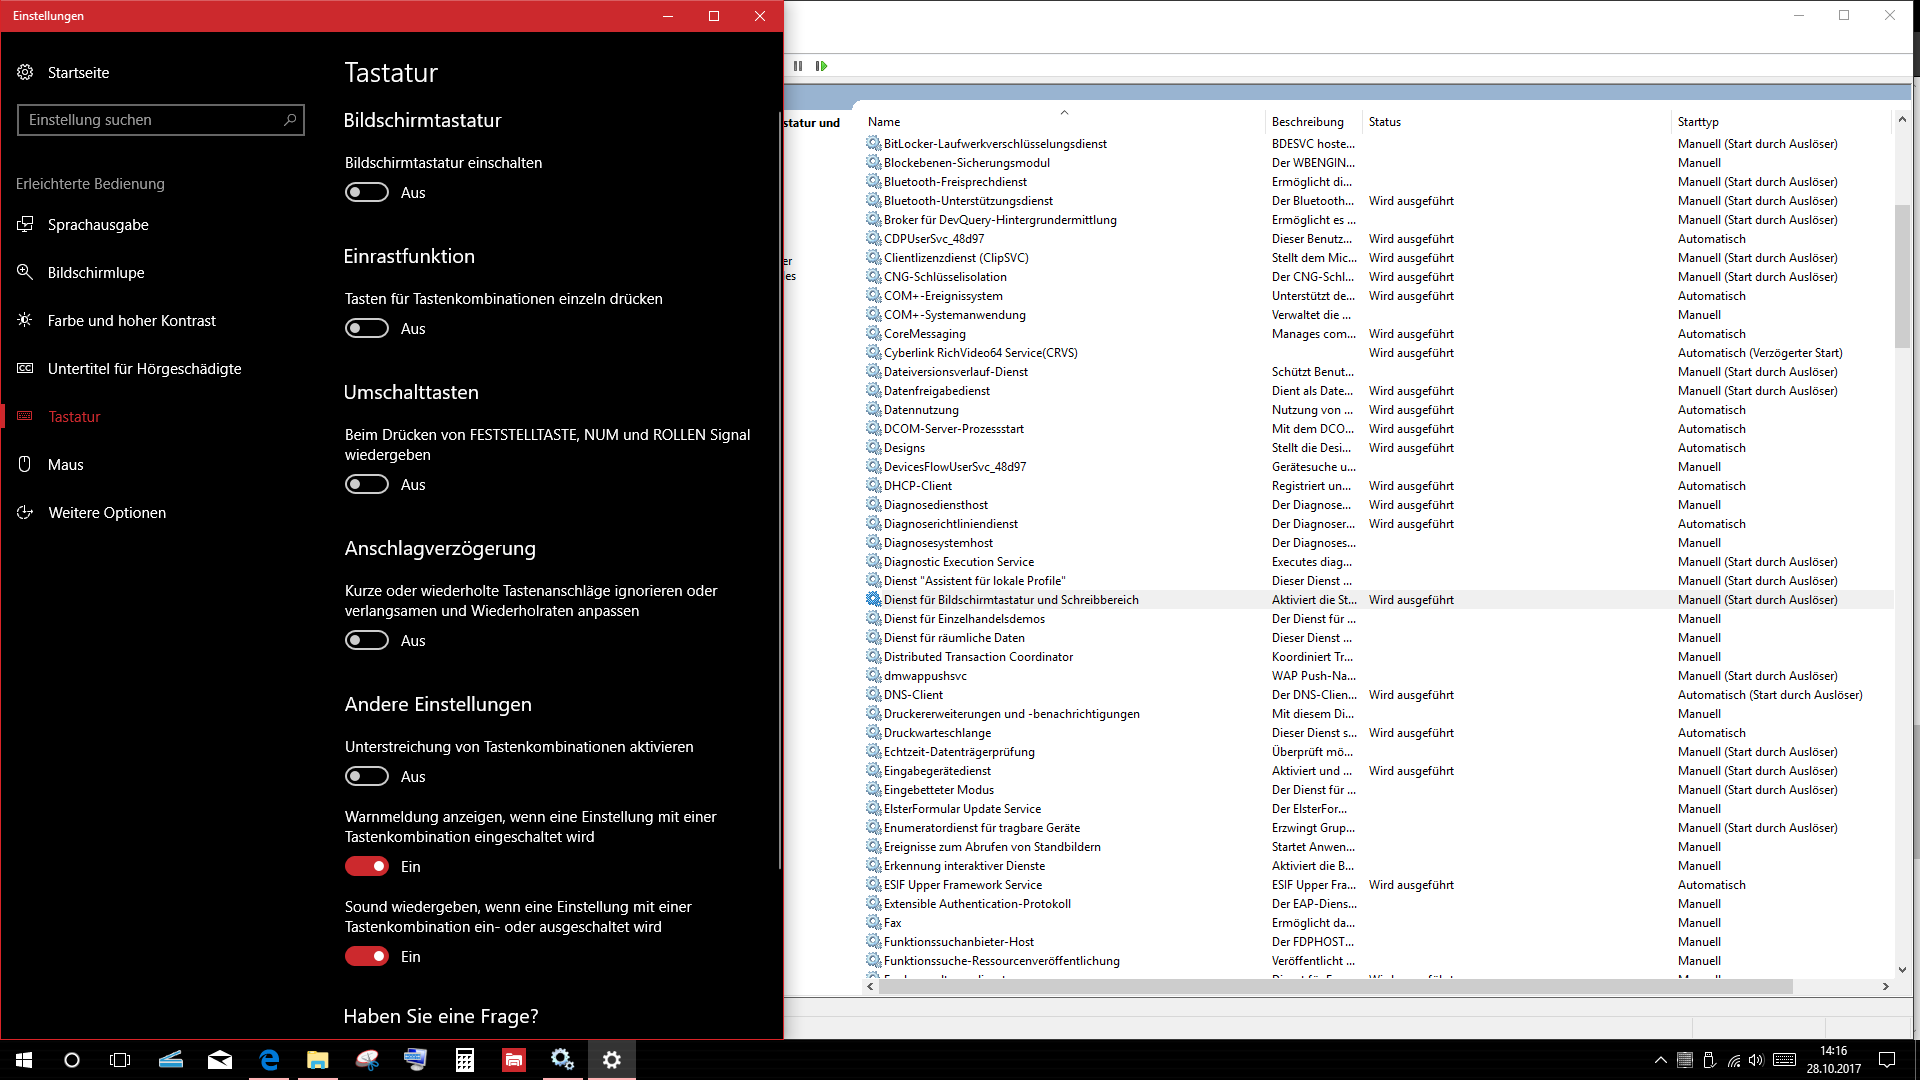Screen dimensions: 1920x1080
Task: Select the Bluetooth-Unterstützungsdienst service
Action: pos(1378,200)
